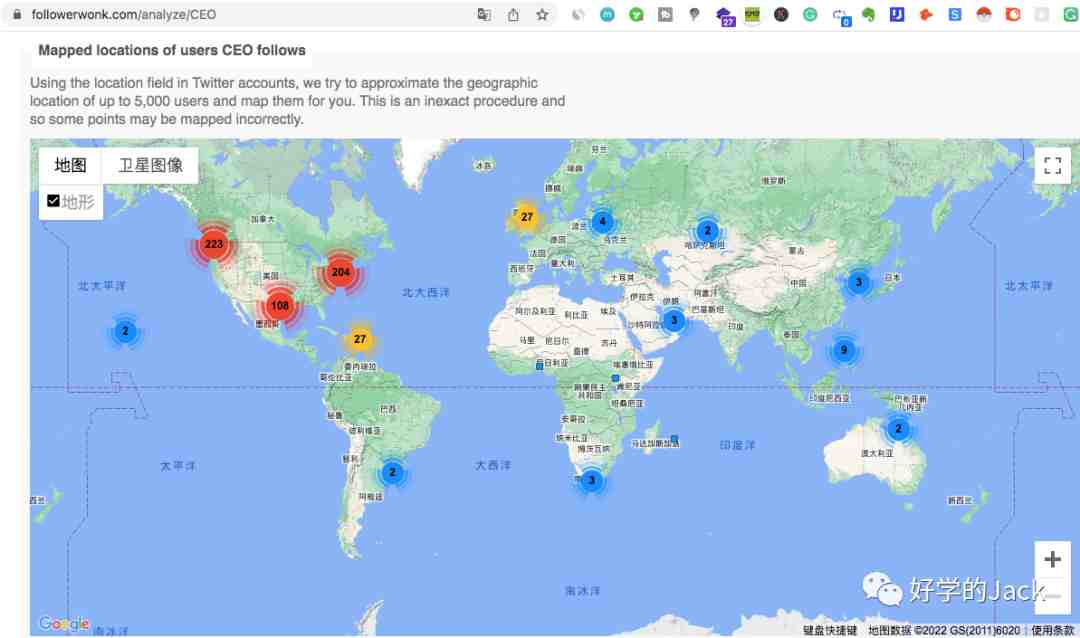The width and height of the screenshot is (1080, 638).
Task: Click the 键盘快捷键 shortcuts button
Action: [x=829, y=630]
